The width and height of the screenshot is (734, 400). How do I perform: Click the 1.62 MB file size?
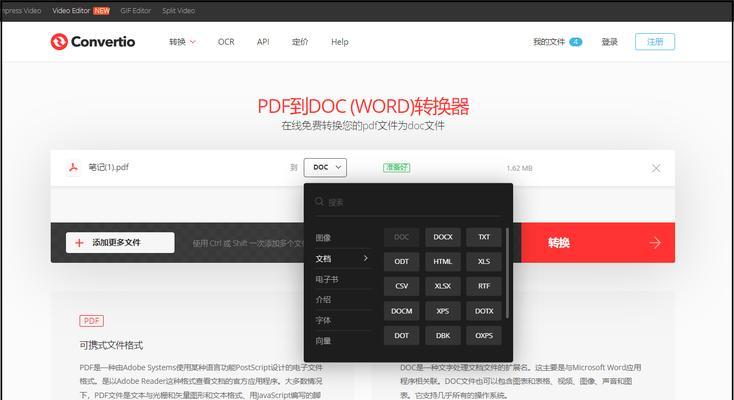click(x=520, y=168)
